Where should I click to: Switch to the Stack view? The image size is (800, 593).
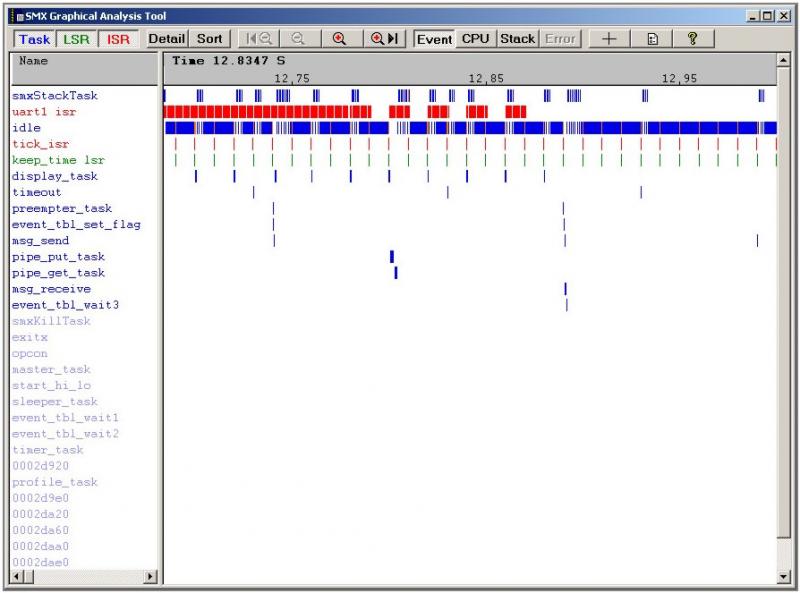point(517,39)
